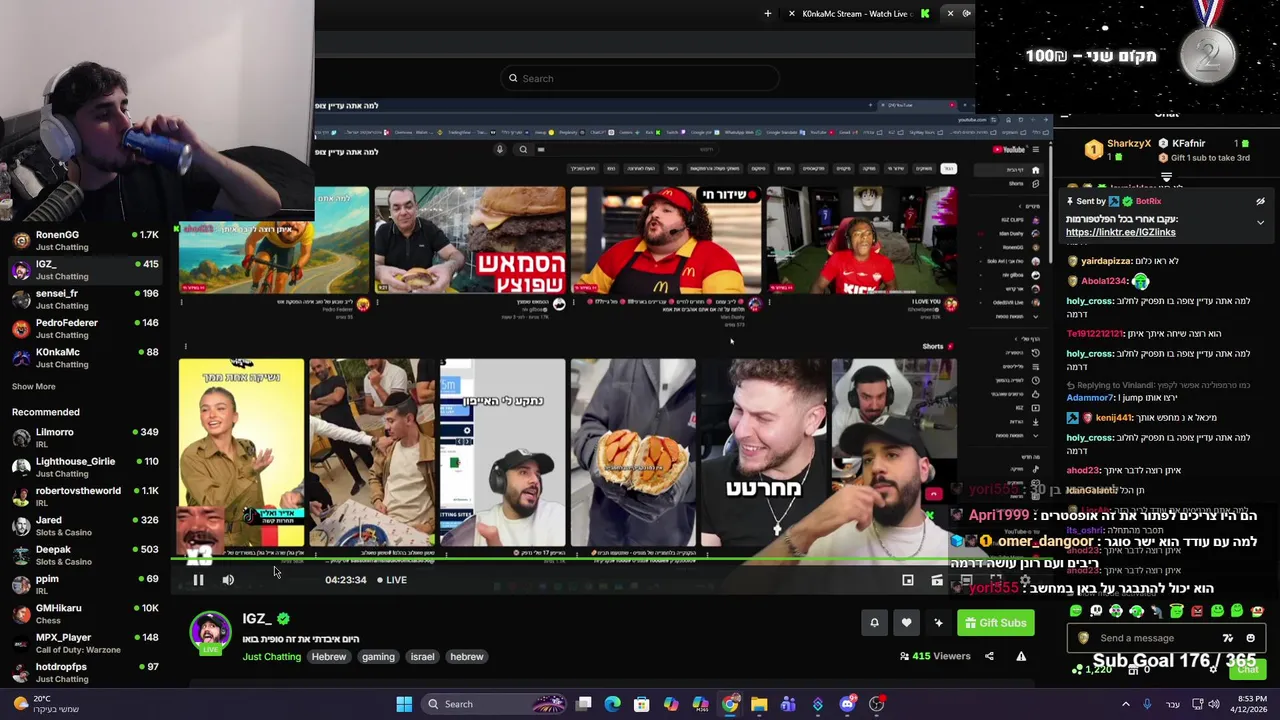
Task: Follow IGZ_ with the heart button
Action: [x=906, y=623]
